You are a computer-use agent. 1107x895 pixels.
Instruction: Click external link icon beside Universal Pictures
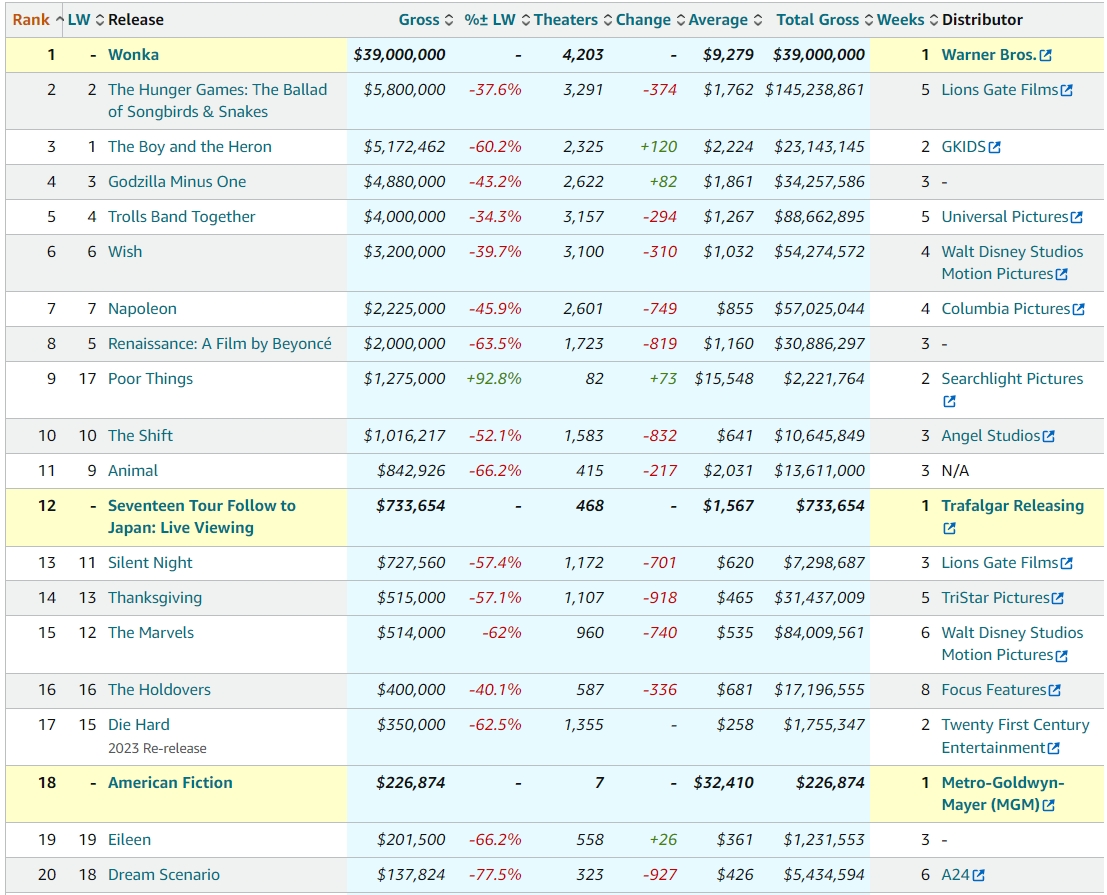click(1077, 217)
